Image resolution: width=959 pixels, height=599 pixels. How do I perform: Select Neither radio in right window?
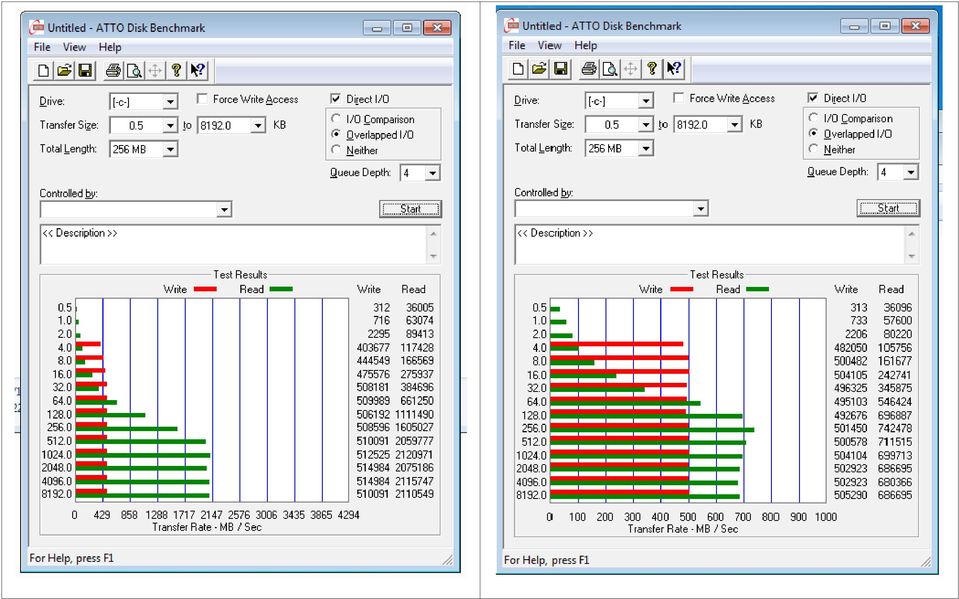(813, 149)
